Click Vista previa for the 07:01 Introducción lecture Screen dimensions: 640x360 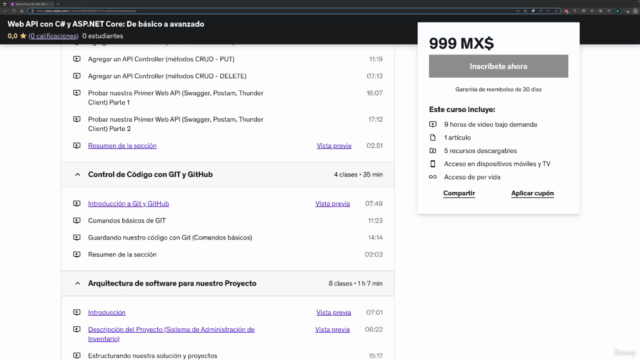point(333,313)
